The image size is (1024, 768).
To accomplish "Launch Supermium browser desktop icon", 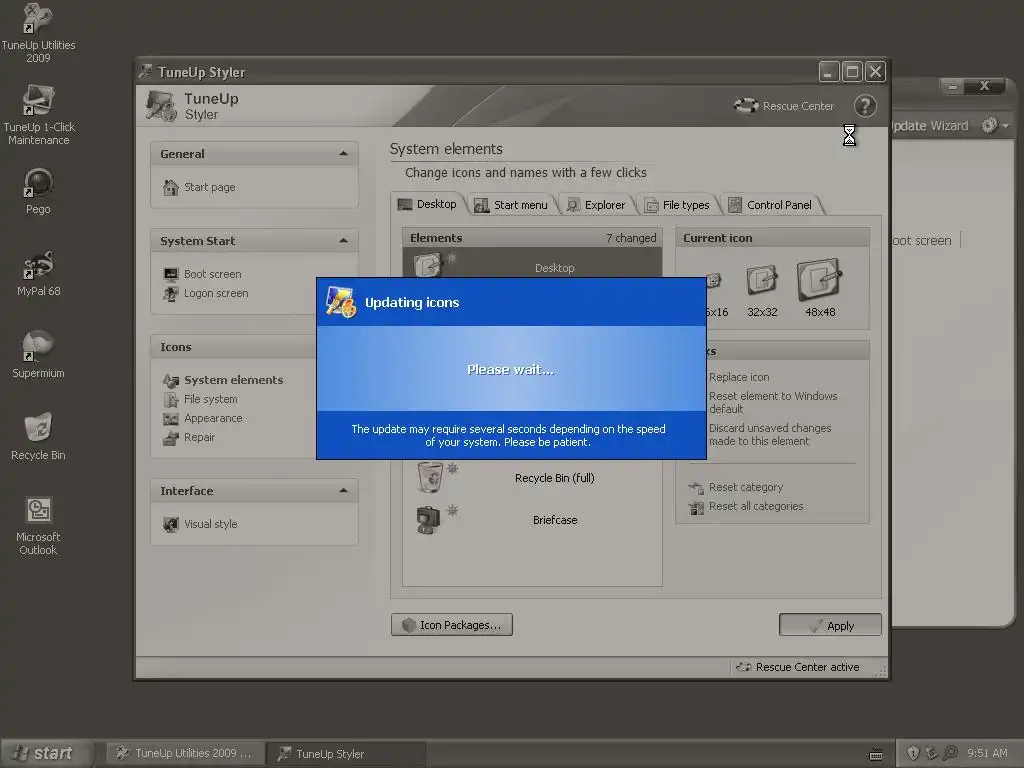I will point(38,355).
